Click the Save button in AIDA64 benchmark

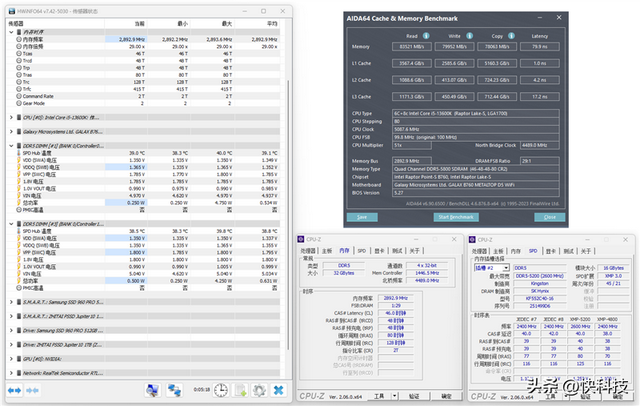[362, 216]
